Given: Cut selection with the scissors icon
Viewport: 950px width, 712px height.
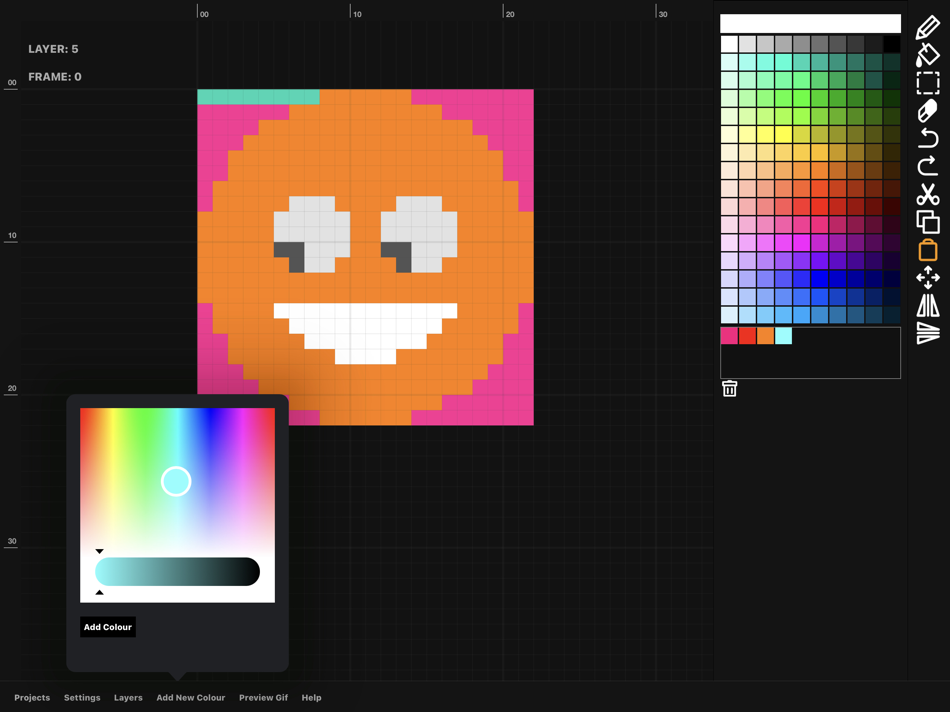Looking at the screenshot, I should pyautogui.click(x=927, y=194).
